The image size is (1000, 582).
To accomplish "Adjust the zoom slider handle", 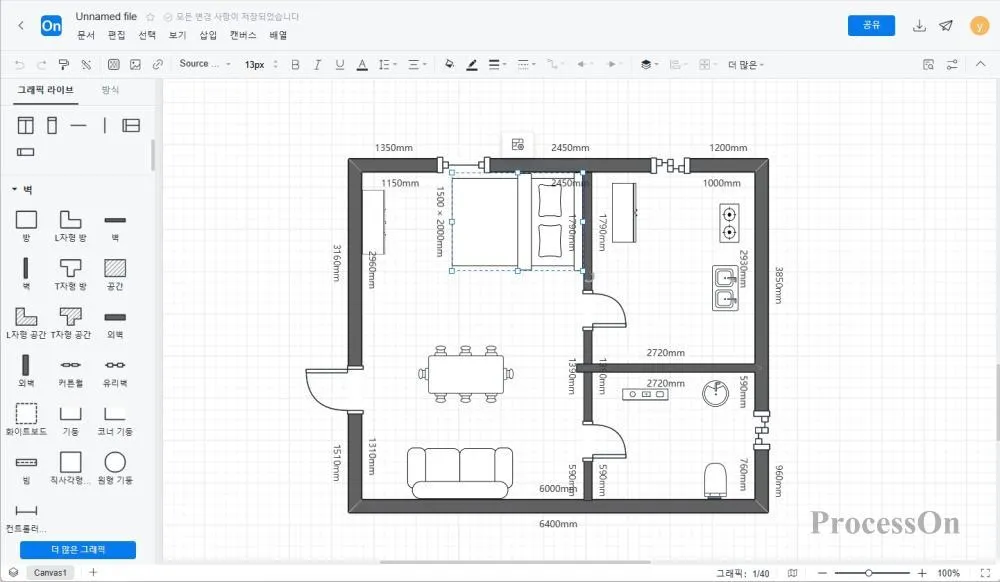I will pyautogui.click(x=869, y=573).
